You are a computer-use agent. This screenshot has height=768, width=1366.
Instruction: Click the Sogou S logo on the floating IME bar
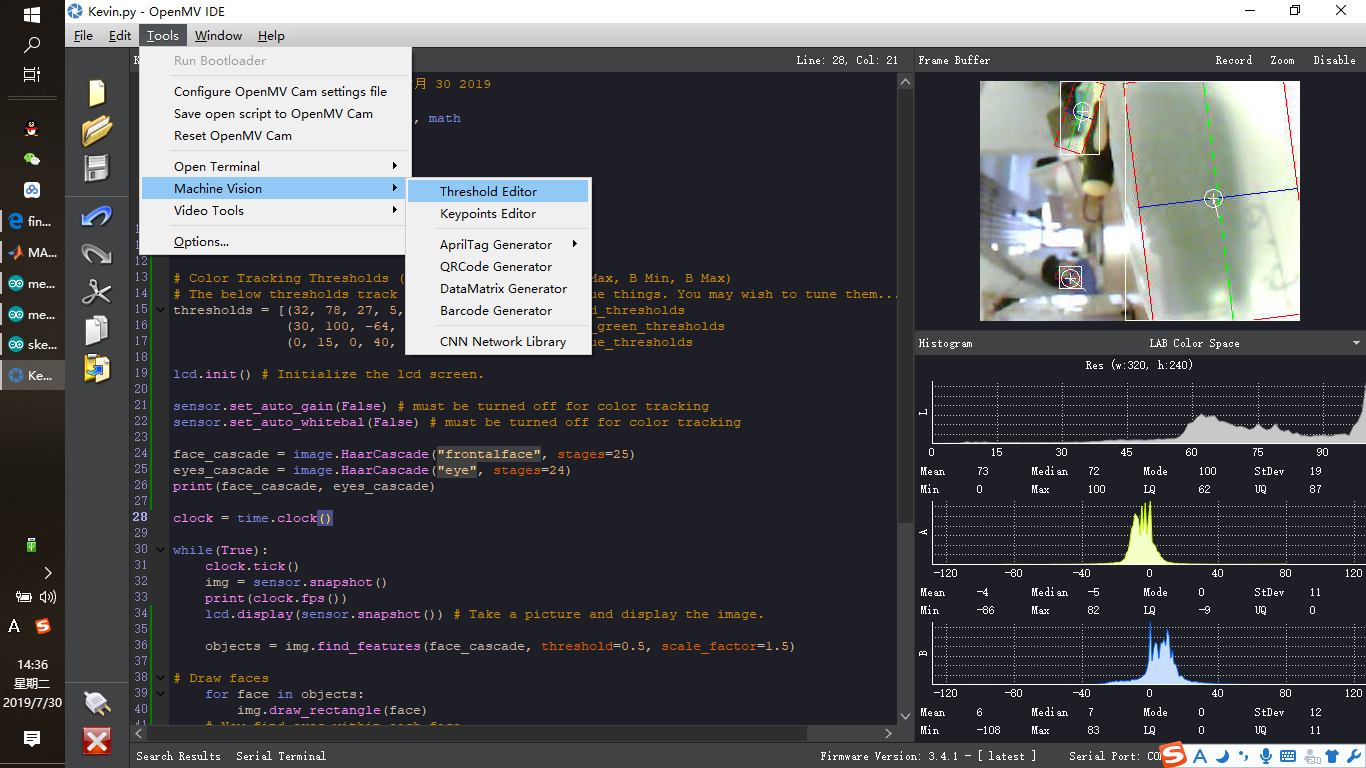coord(1174,755)
